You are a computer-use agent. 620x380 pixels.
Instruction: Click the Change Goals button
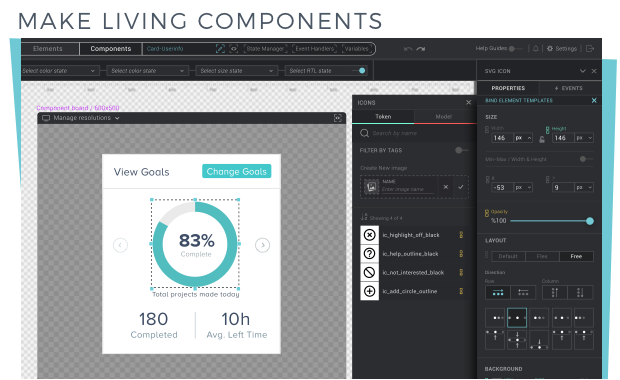tap(236, 171)
